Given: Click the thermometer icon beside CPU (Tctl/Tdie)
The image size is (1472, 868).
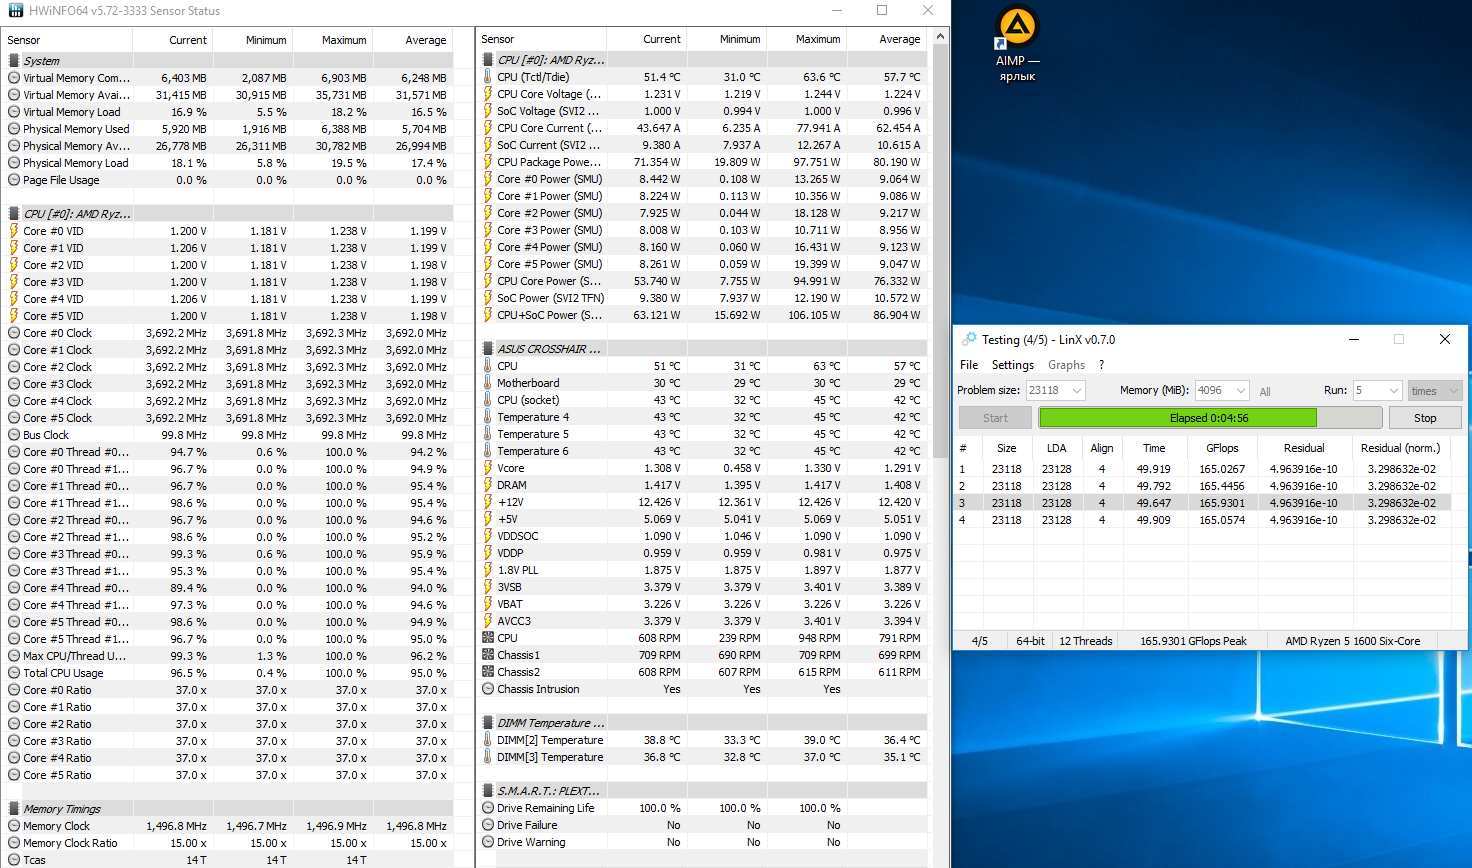Looking at the screenshot, I should (x=488, y=77).
